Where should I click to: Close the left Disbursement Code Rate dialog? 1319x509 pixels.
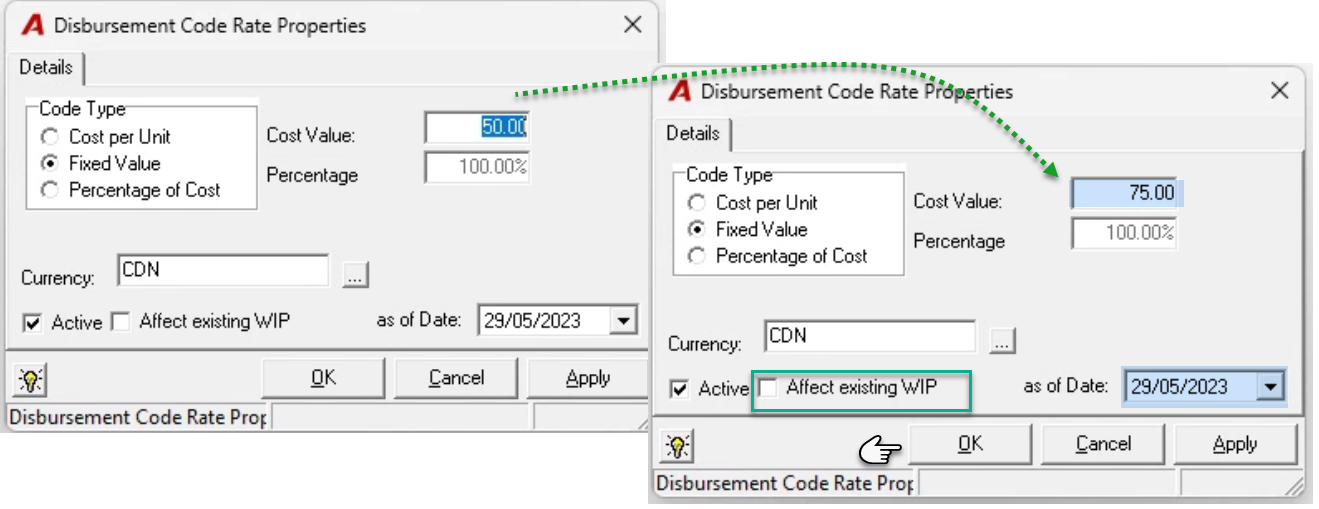point(632,26)
